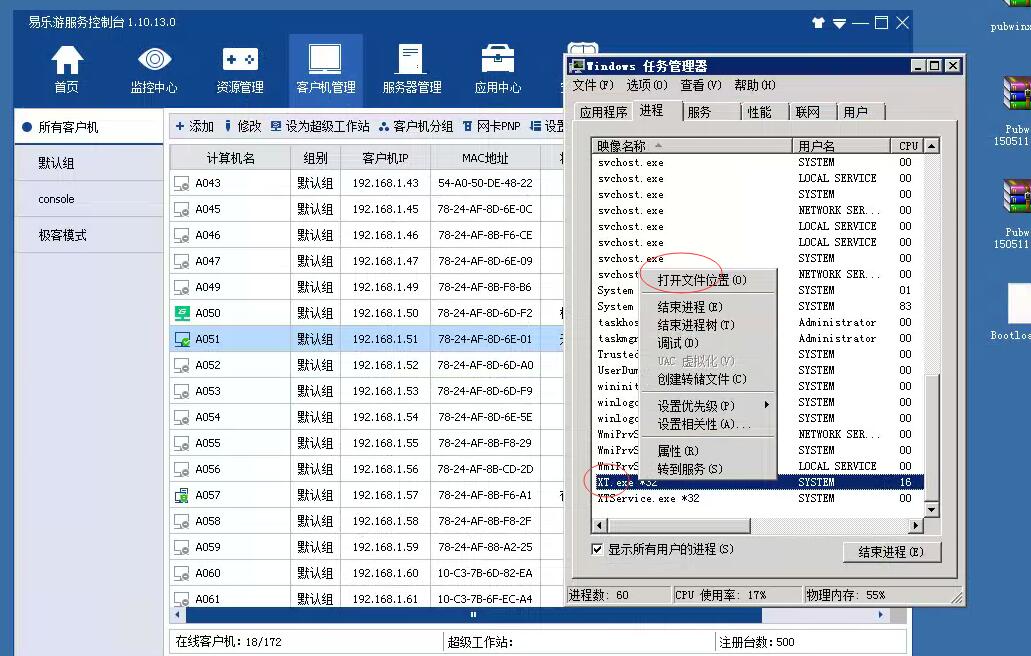The image size is (1031, 656).
Task: Select the 客户机管理 client management icon
Action: point(325,69)
